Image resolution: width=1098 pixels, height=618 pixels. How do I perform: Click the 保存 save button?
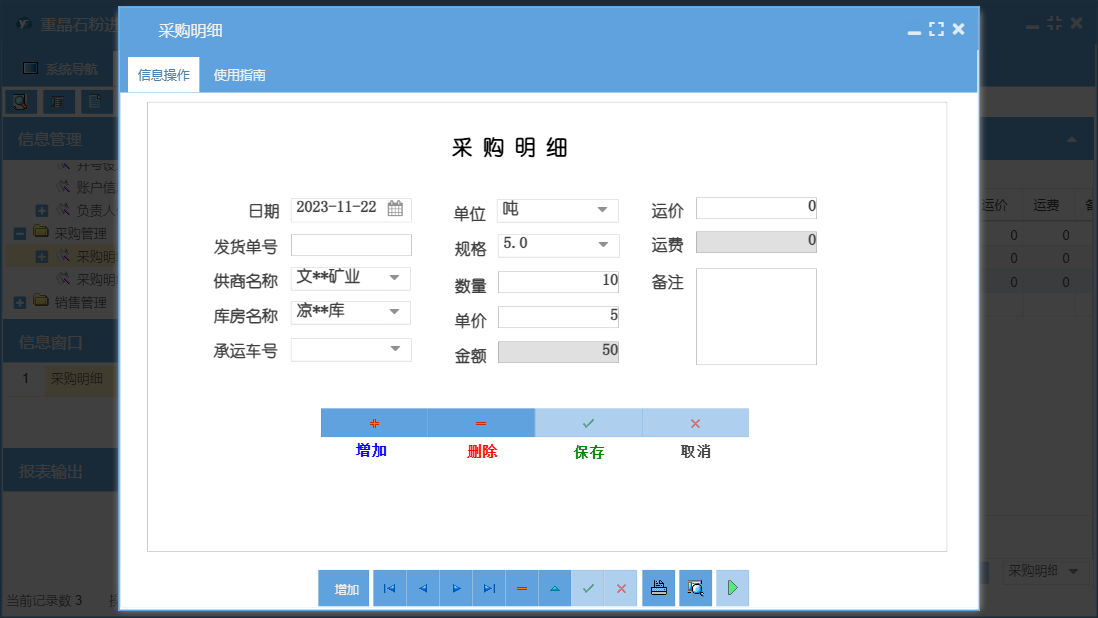(588, 450)
